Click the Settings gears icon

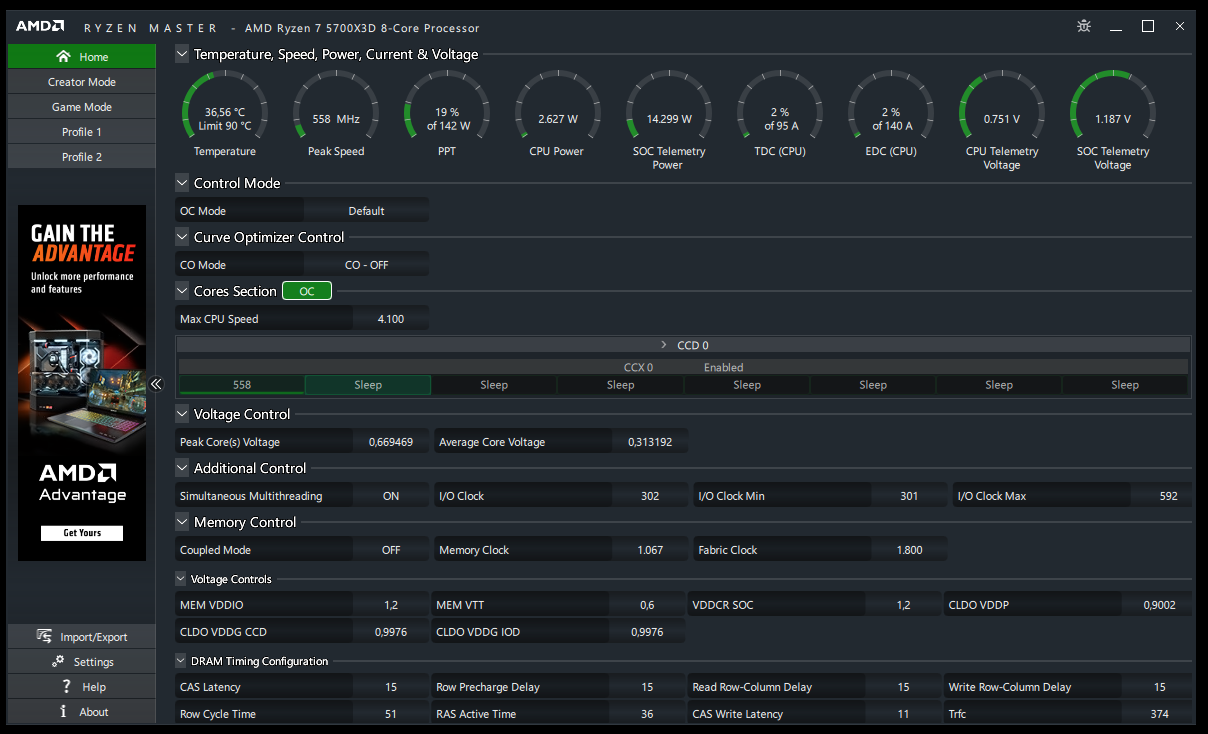tap(58, 662)
